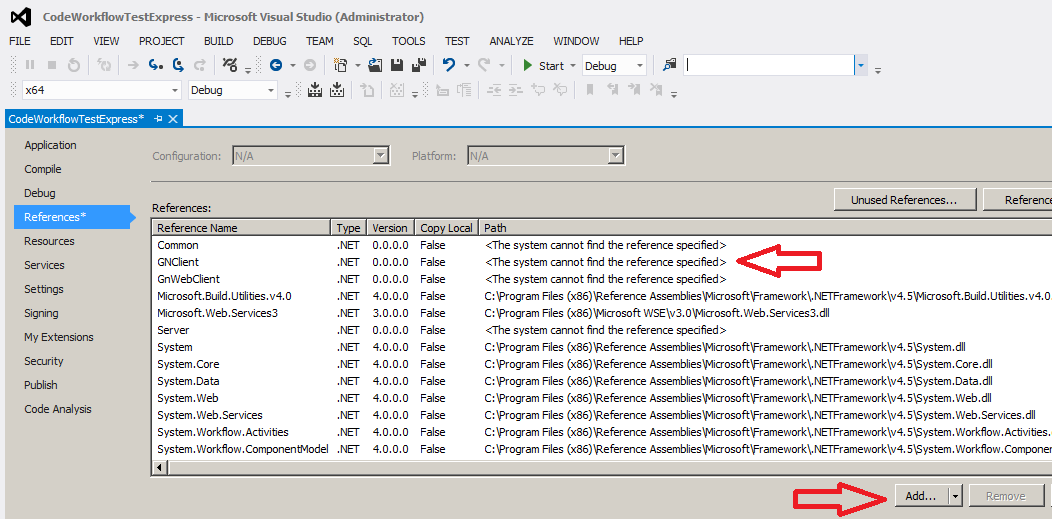
Task: Open the Code Analysis settings page
Action: tap(58, 409)
